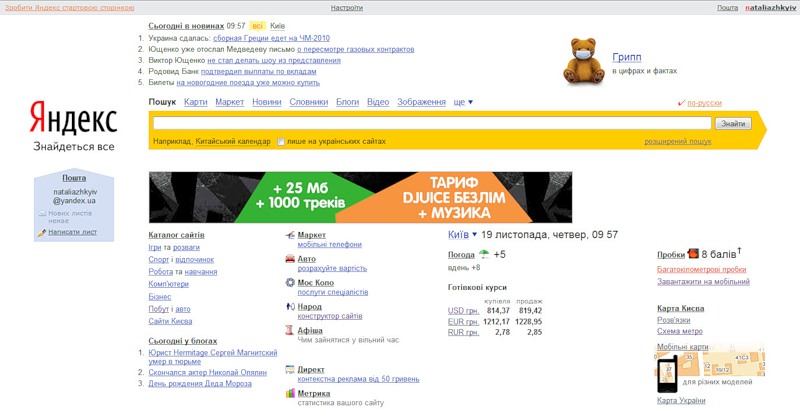Screen dimensions: 800x410
Task: Toggle the 'всі' news filter tab
Action: pos(258,25)
